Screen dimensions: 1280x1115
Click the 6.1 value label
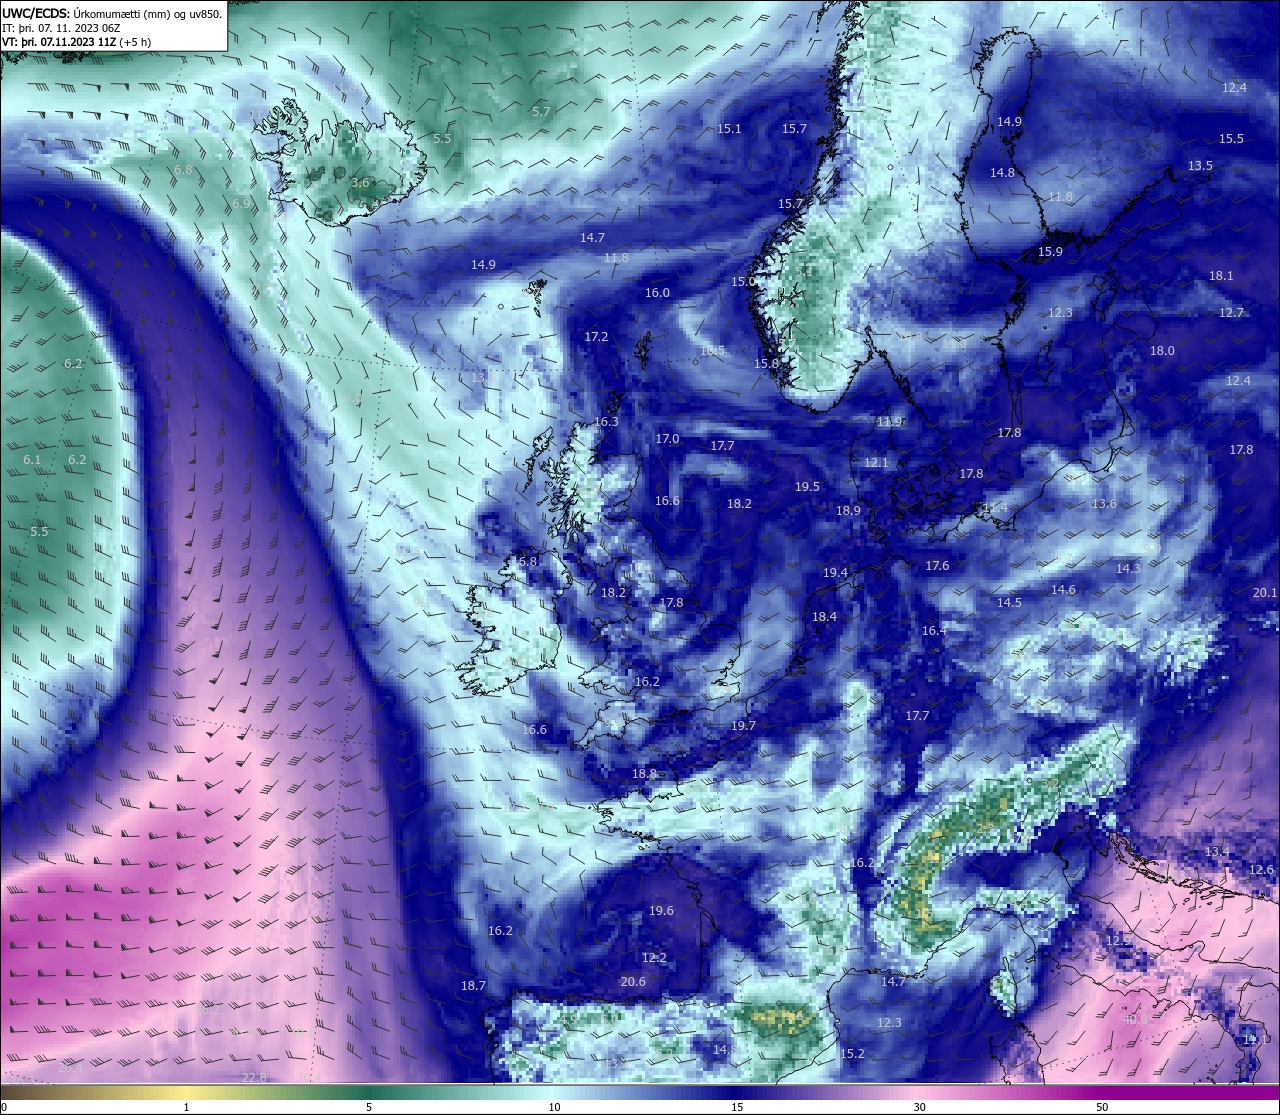point(32,460)
